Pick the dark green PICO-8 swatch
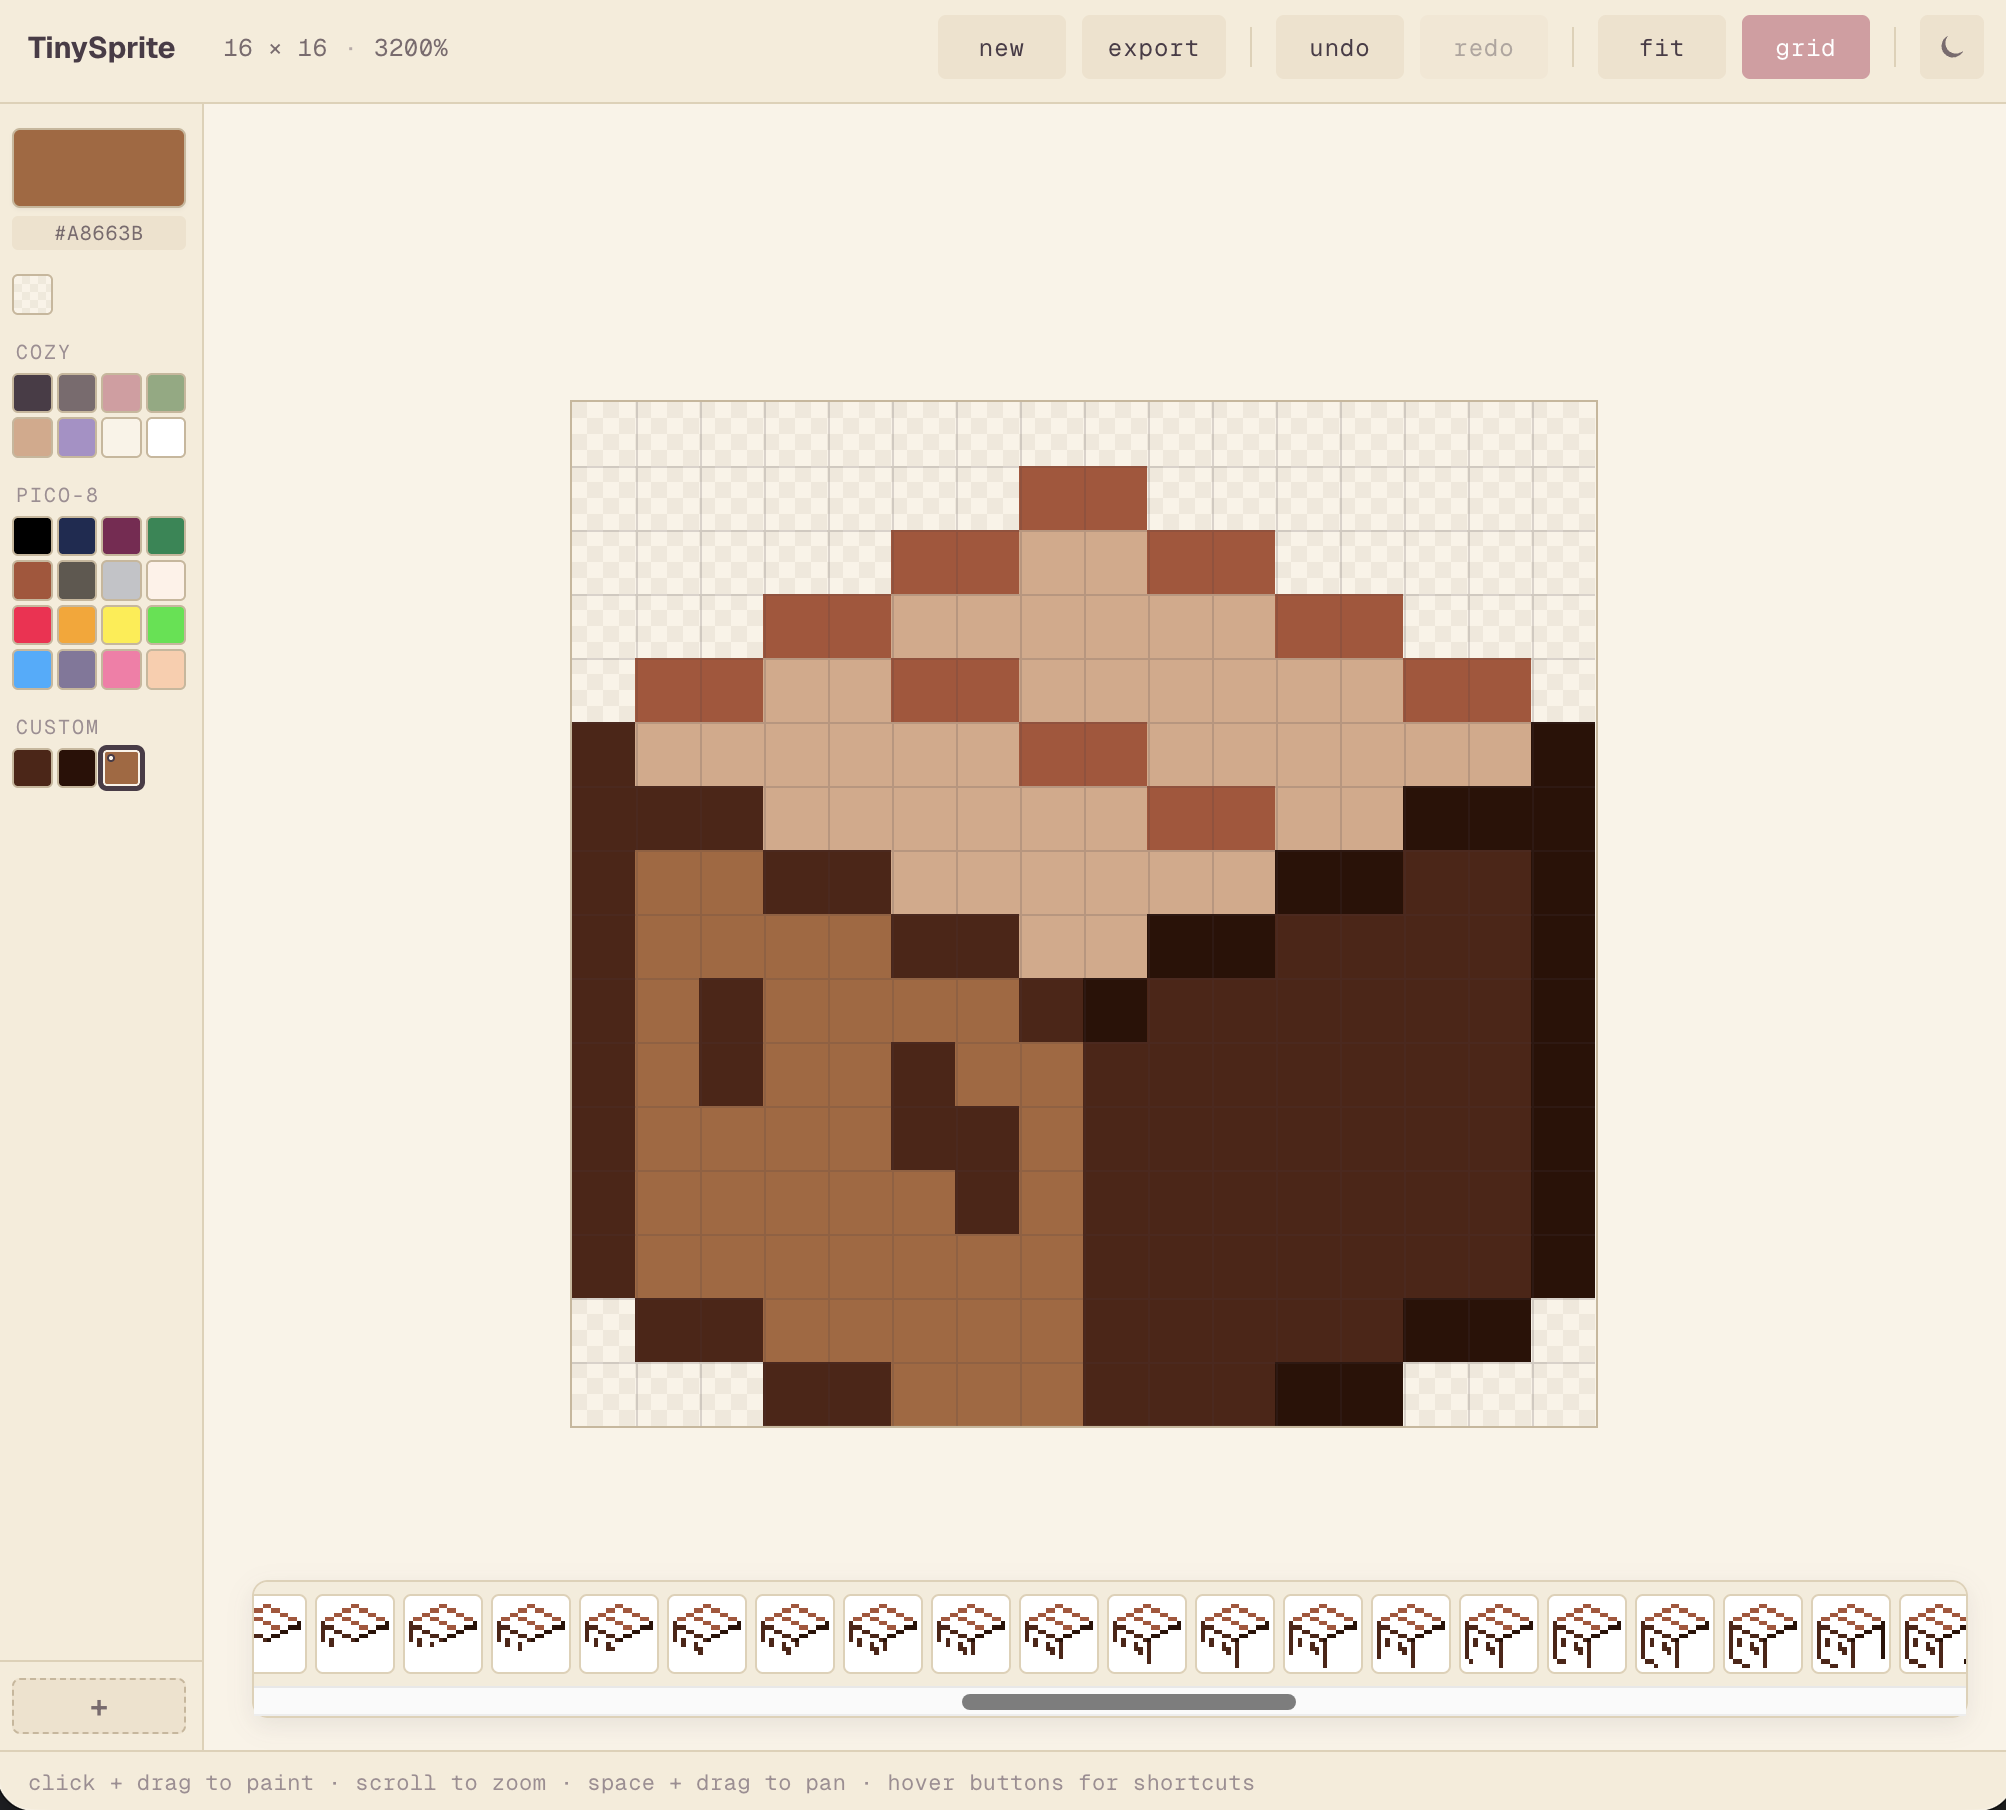The image size is (2006, 1810). [x=166, y=536]
